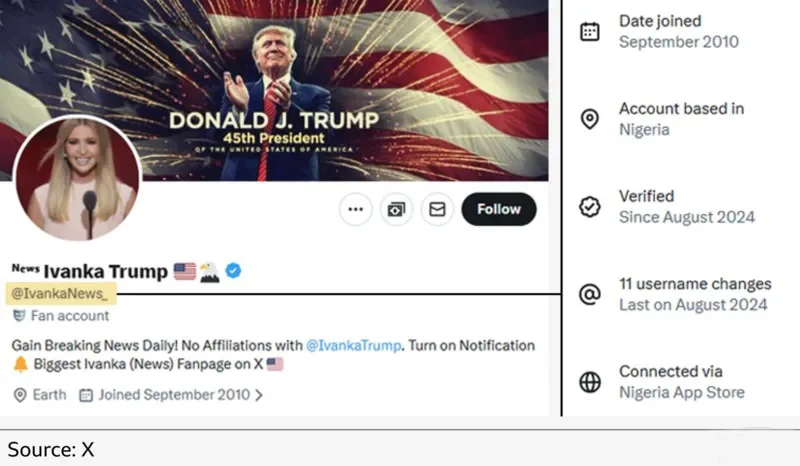Click the Earth location text
This screenshot has height=466, width=800.
(x=49, y=395)
